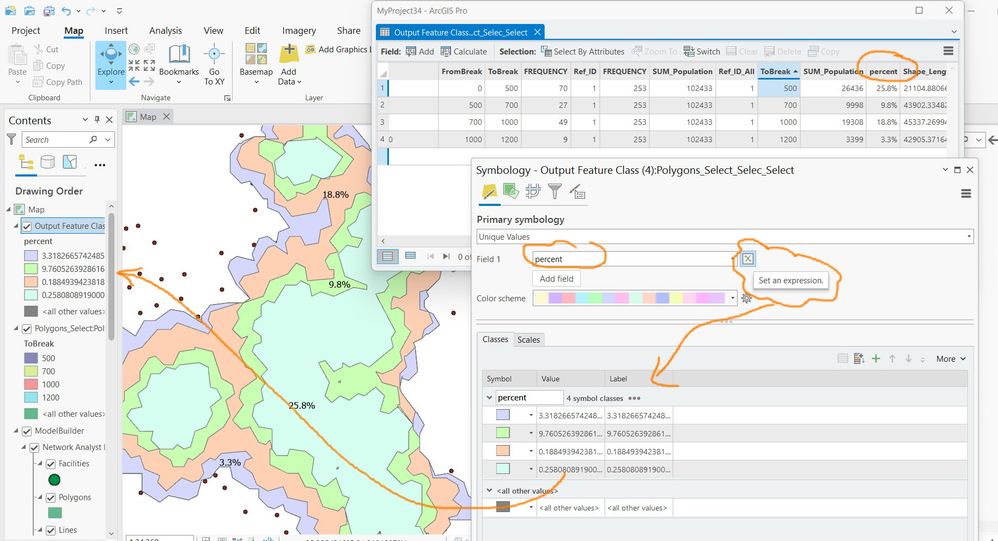
Task: Open the advanced symbology options tab icon
Action: [x=577, y=191]
